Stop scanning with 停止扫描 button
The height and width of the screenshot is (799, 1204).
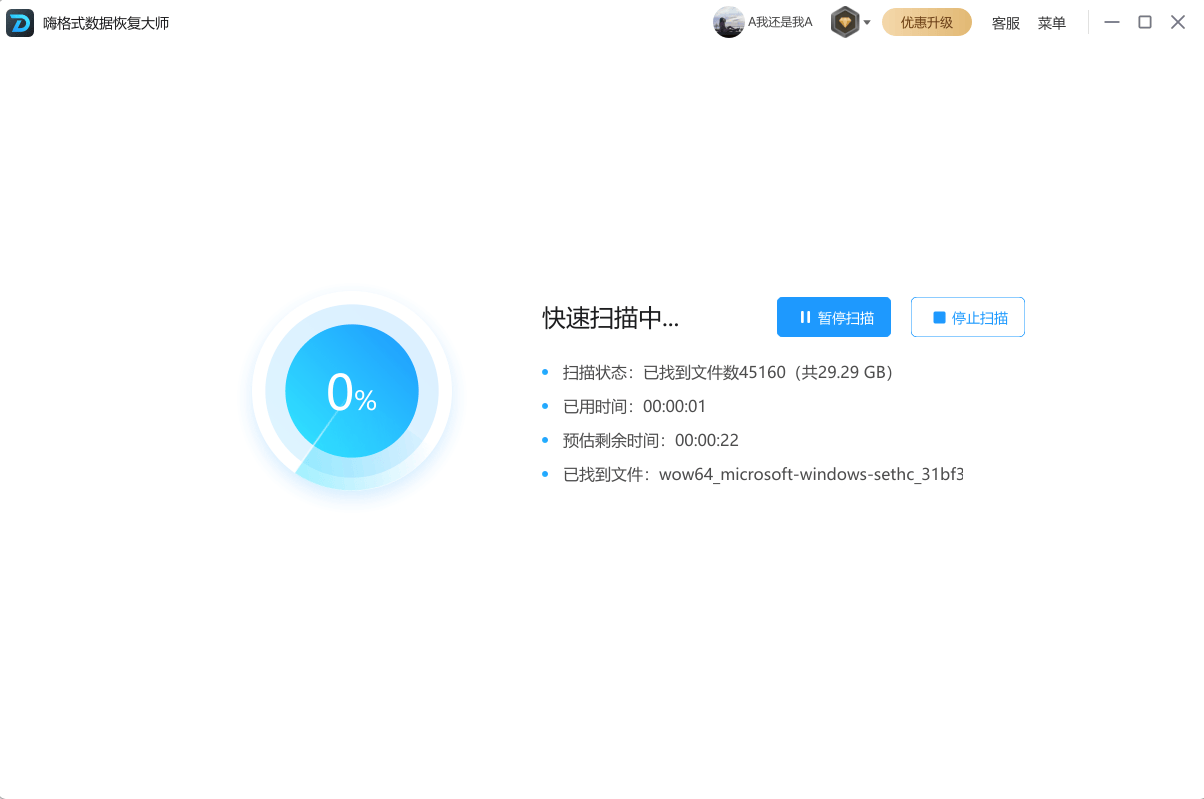967,316
